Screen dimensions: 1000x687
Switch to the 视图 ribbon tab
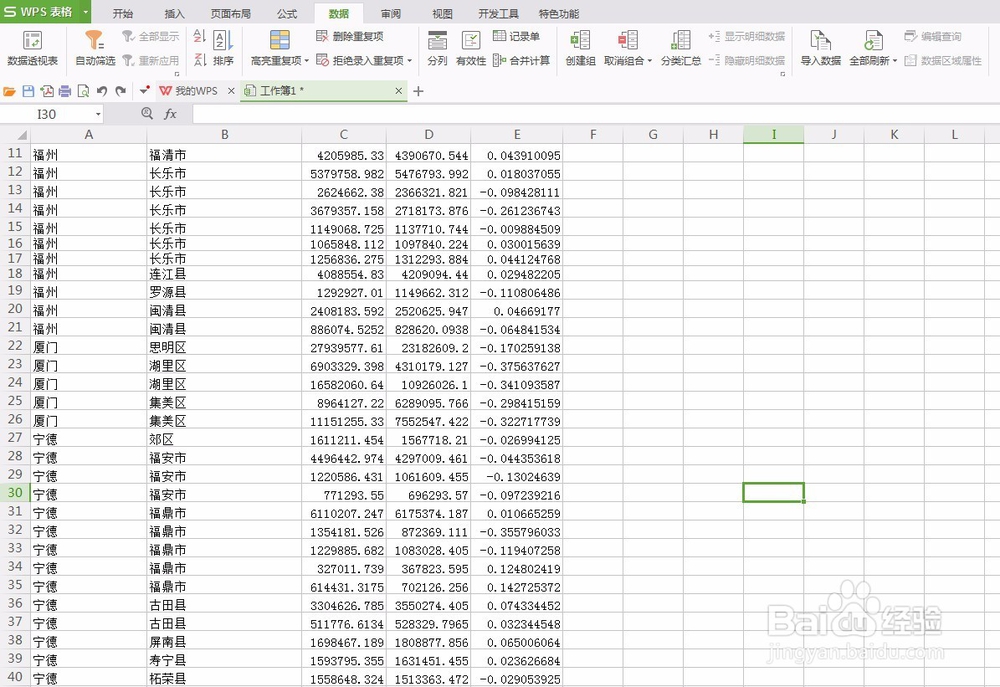tap(442, 13)
